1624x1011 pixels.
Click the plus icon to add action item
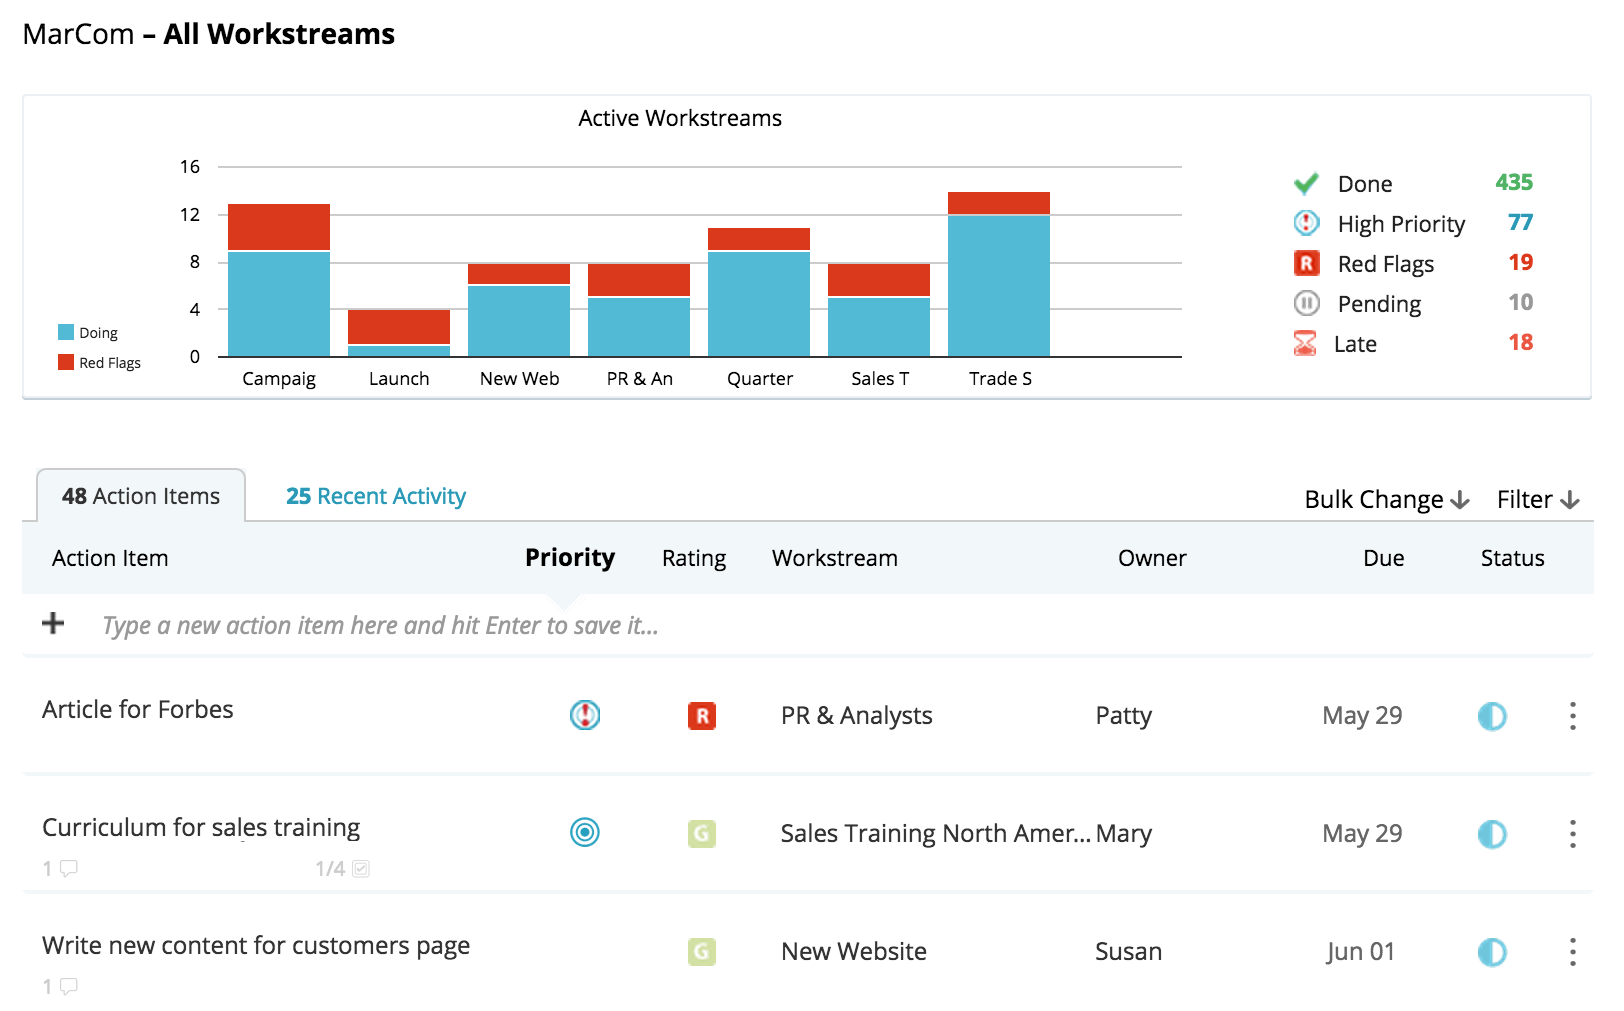53,624
